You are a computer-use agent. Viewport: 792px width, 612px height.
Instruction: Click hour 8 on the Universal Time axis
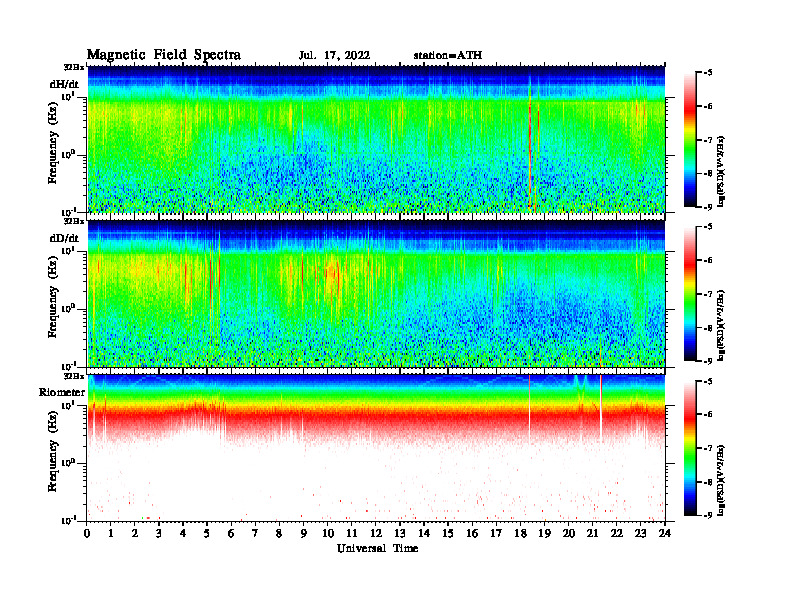(279, 534)
